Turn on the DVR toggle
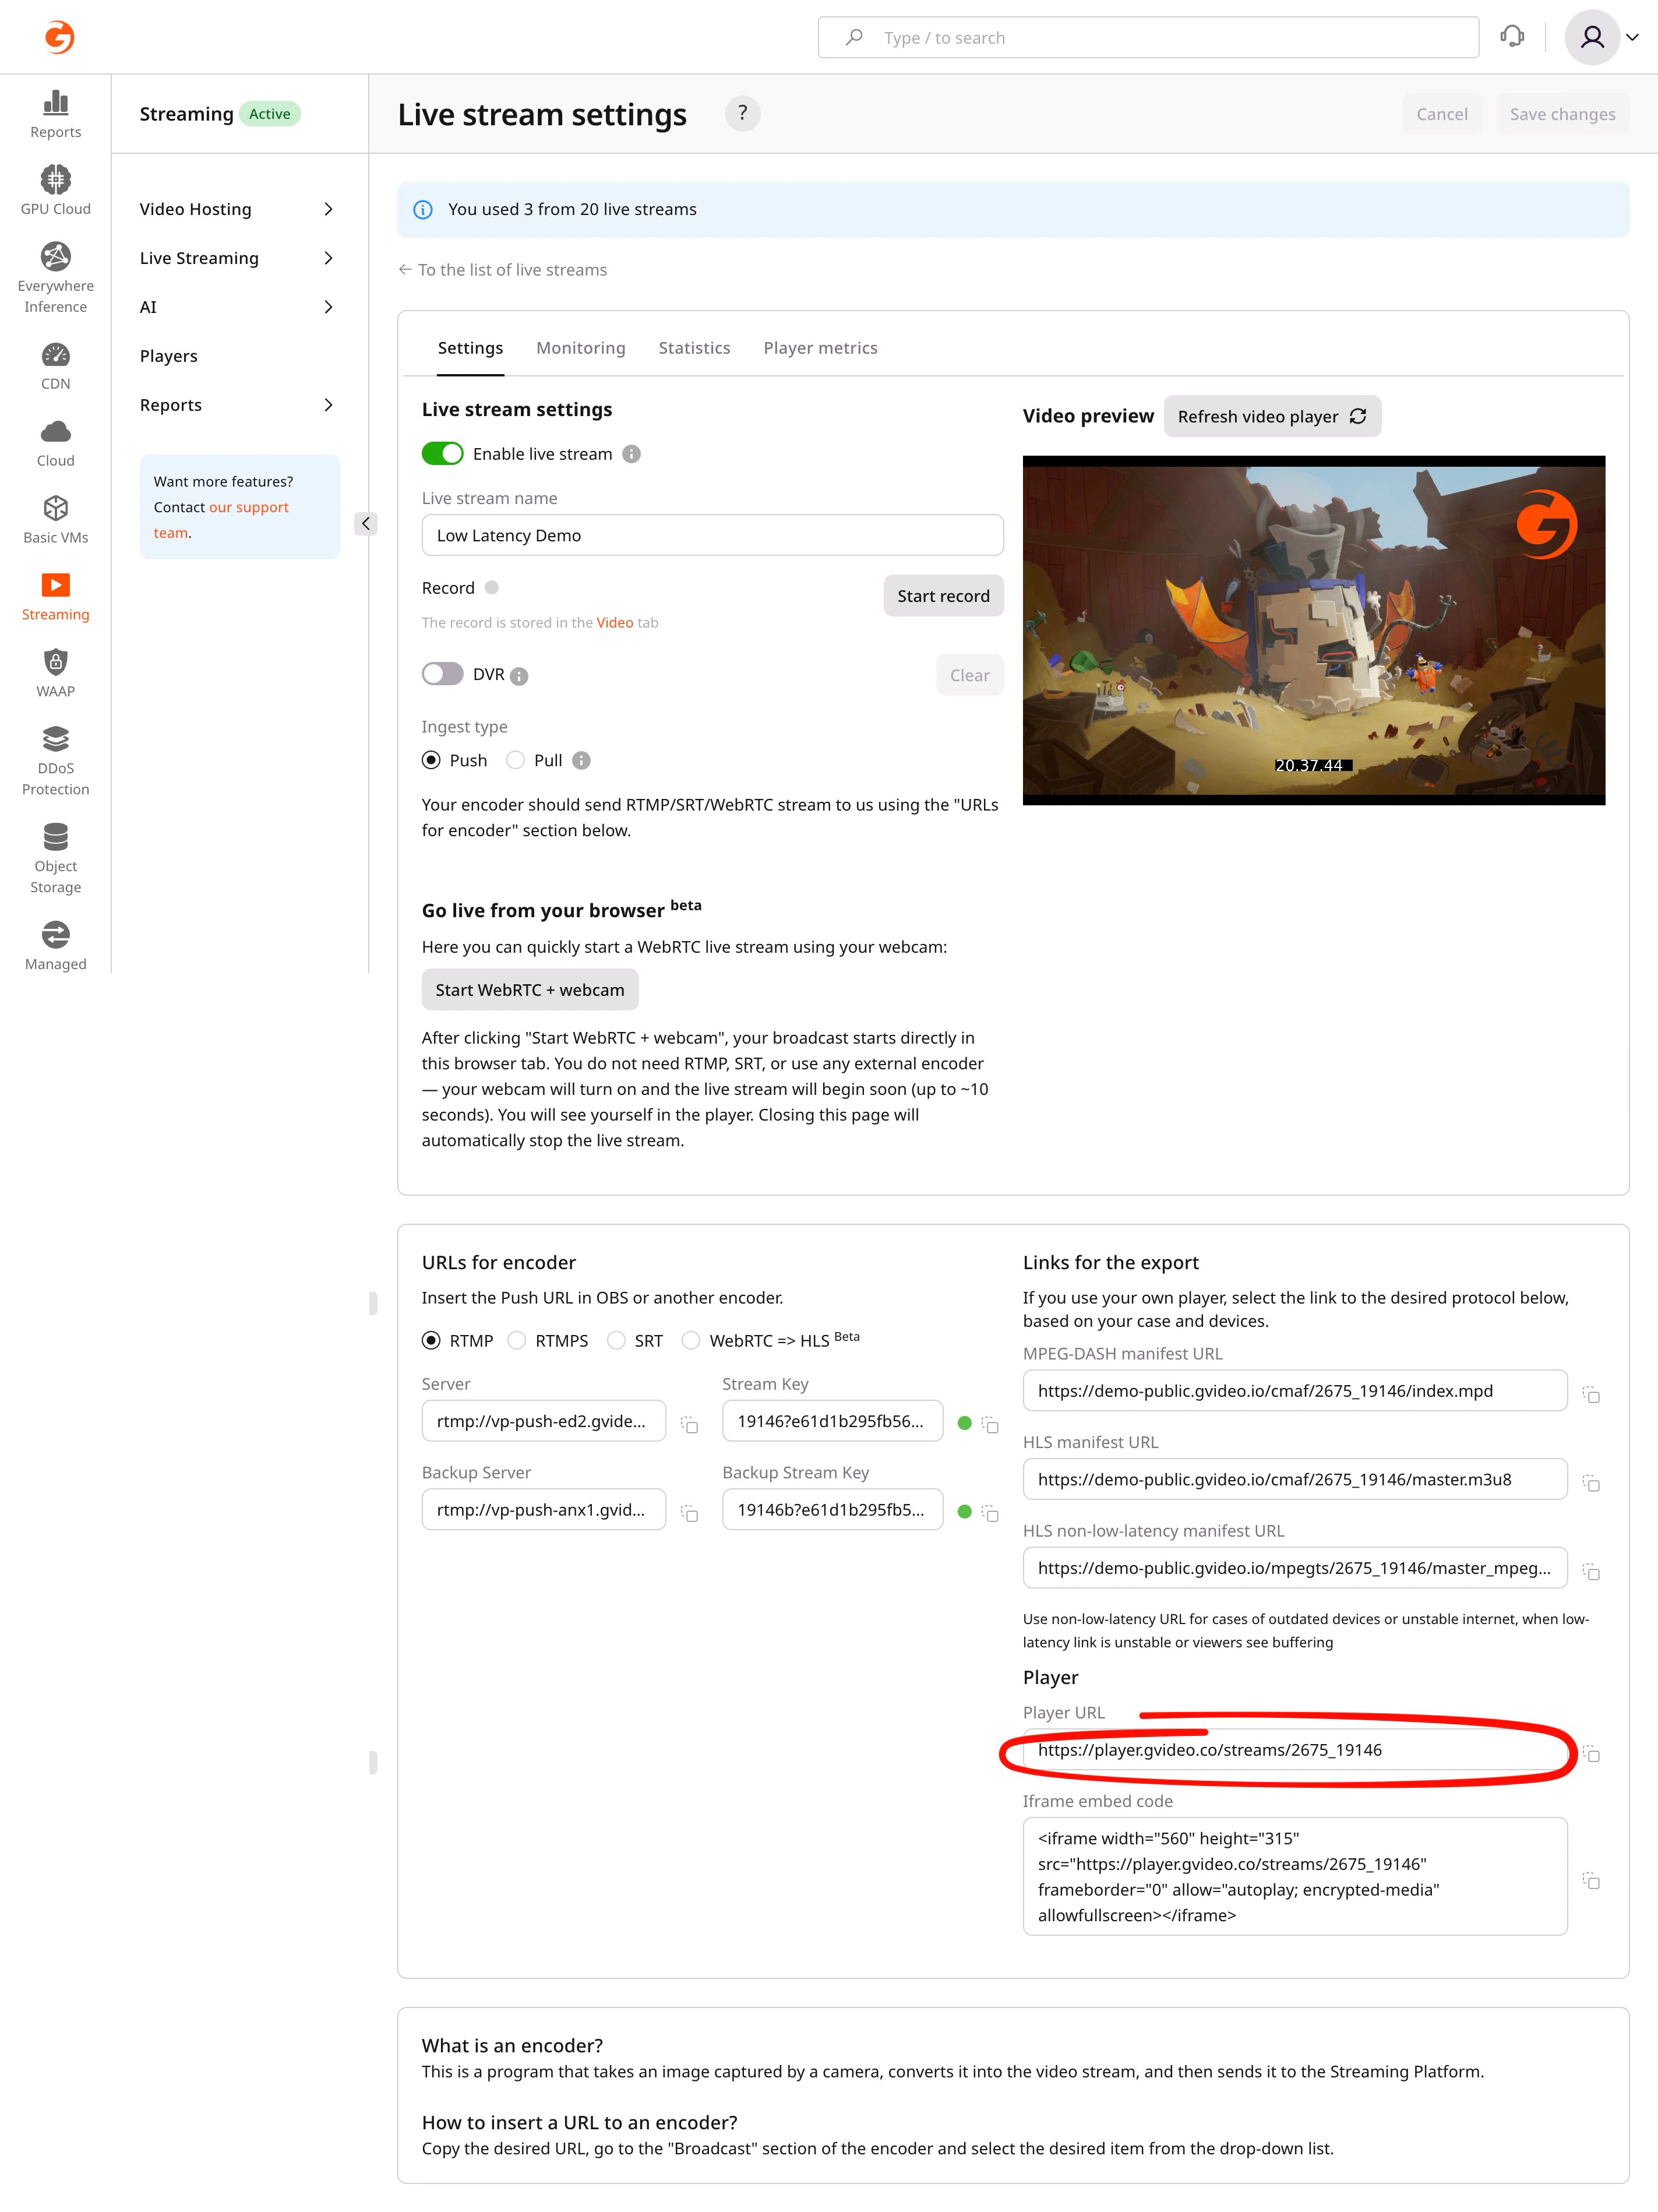The width and height of the screenshot is (1658, 2212). pos(442,674)
